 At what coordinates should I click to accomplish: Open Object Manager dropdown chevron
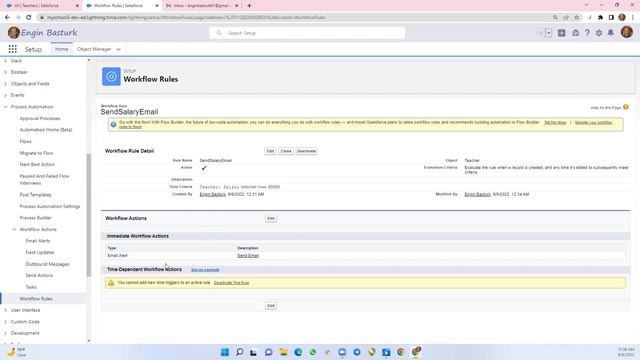click(118, 49)
